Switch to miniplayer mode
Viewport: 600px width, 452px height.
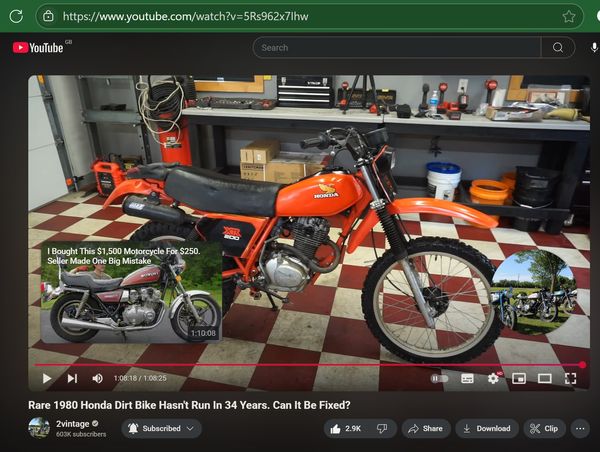click(519, 379)
